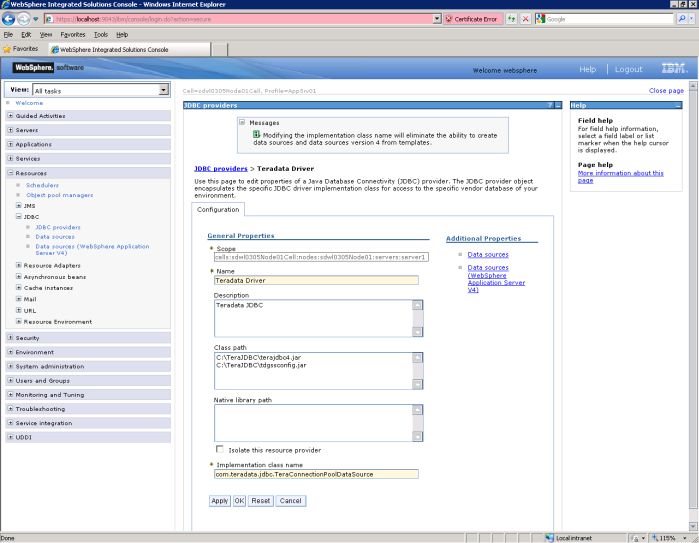Toggle Isolate this resource provider checkbox
This screenshot has width=699, height=543.
tap(219, 449)
